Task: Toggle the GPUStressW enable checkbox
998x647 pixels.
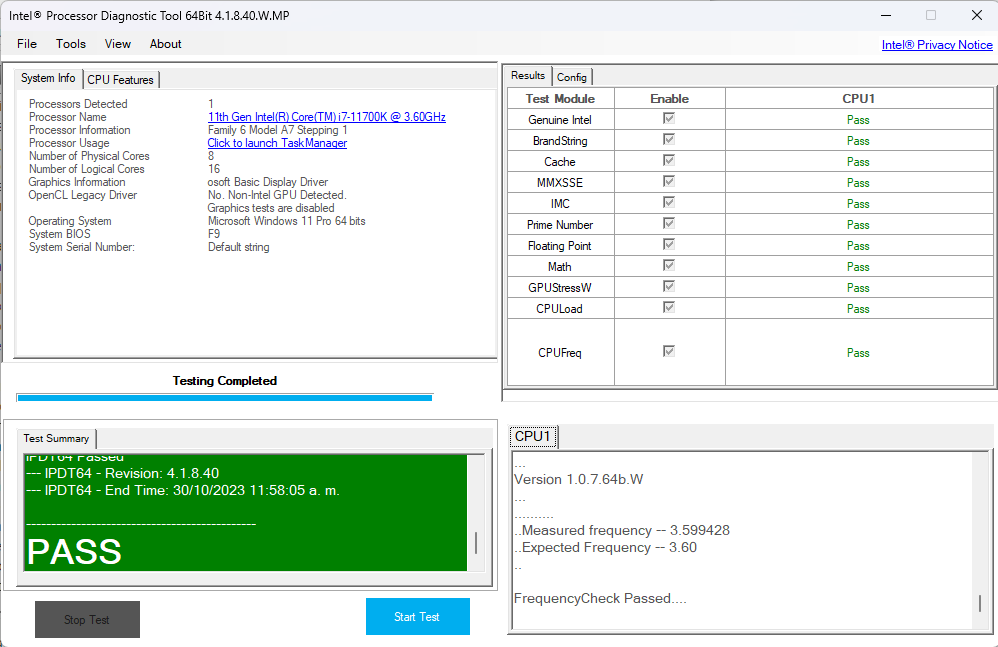Action: (x=669, y=287)
